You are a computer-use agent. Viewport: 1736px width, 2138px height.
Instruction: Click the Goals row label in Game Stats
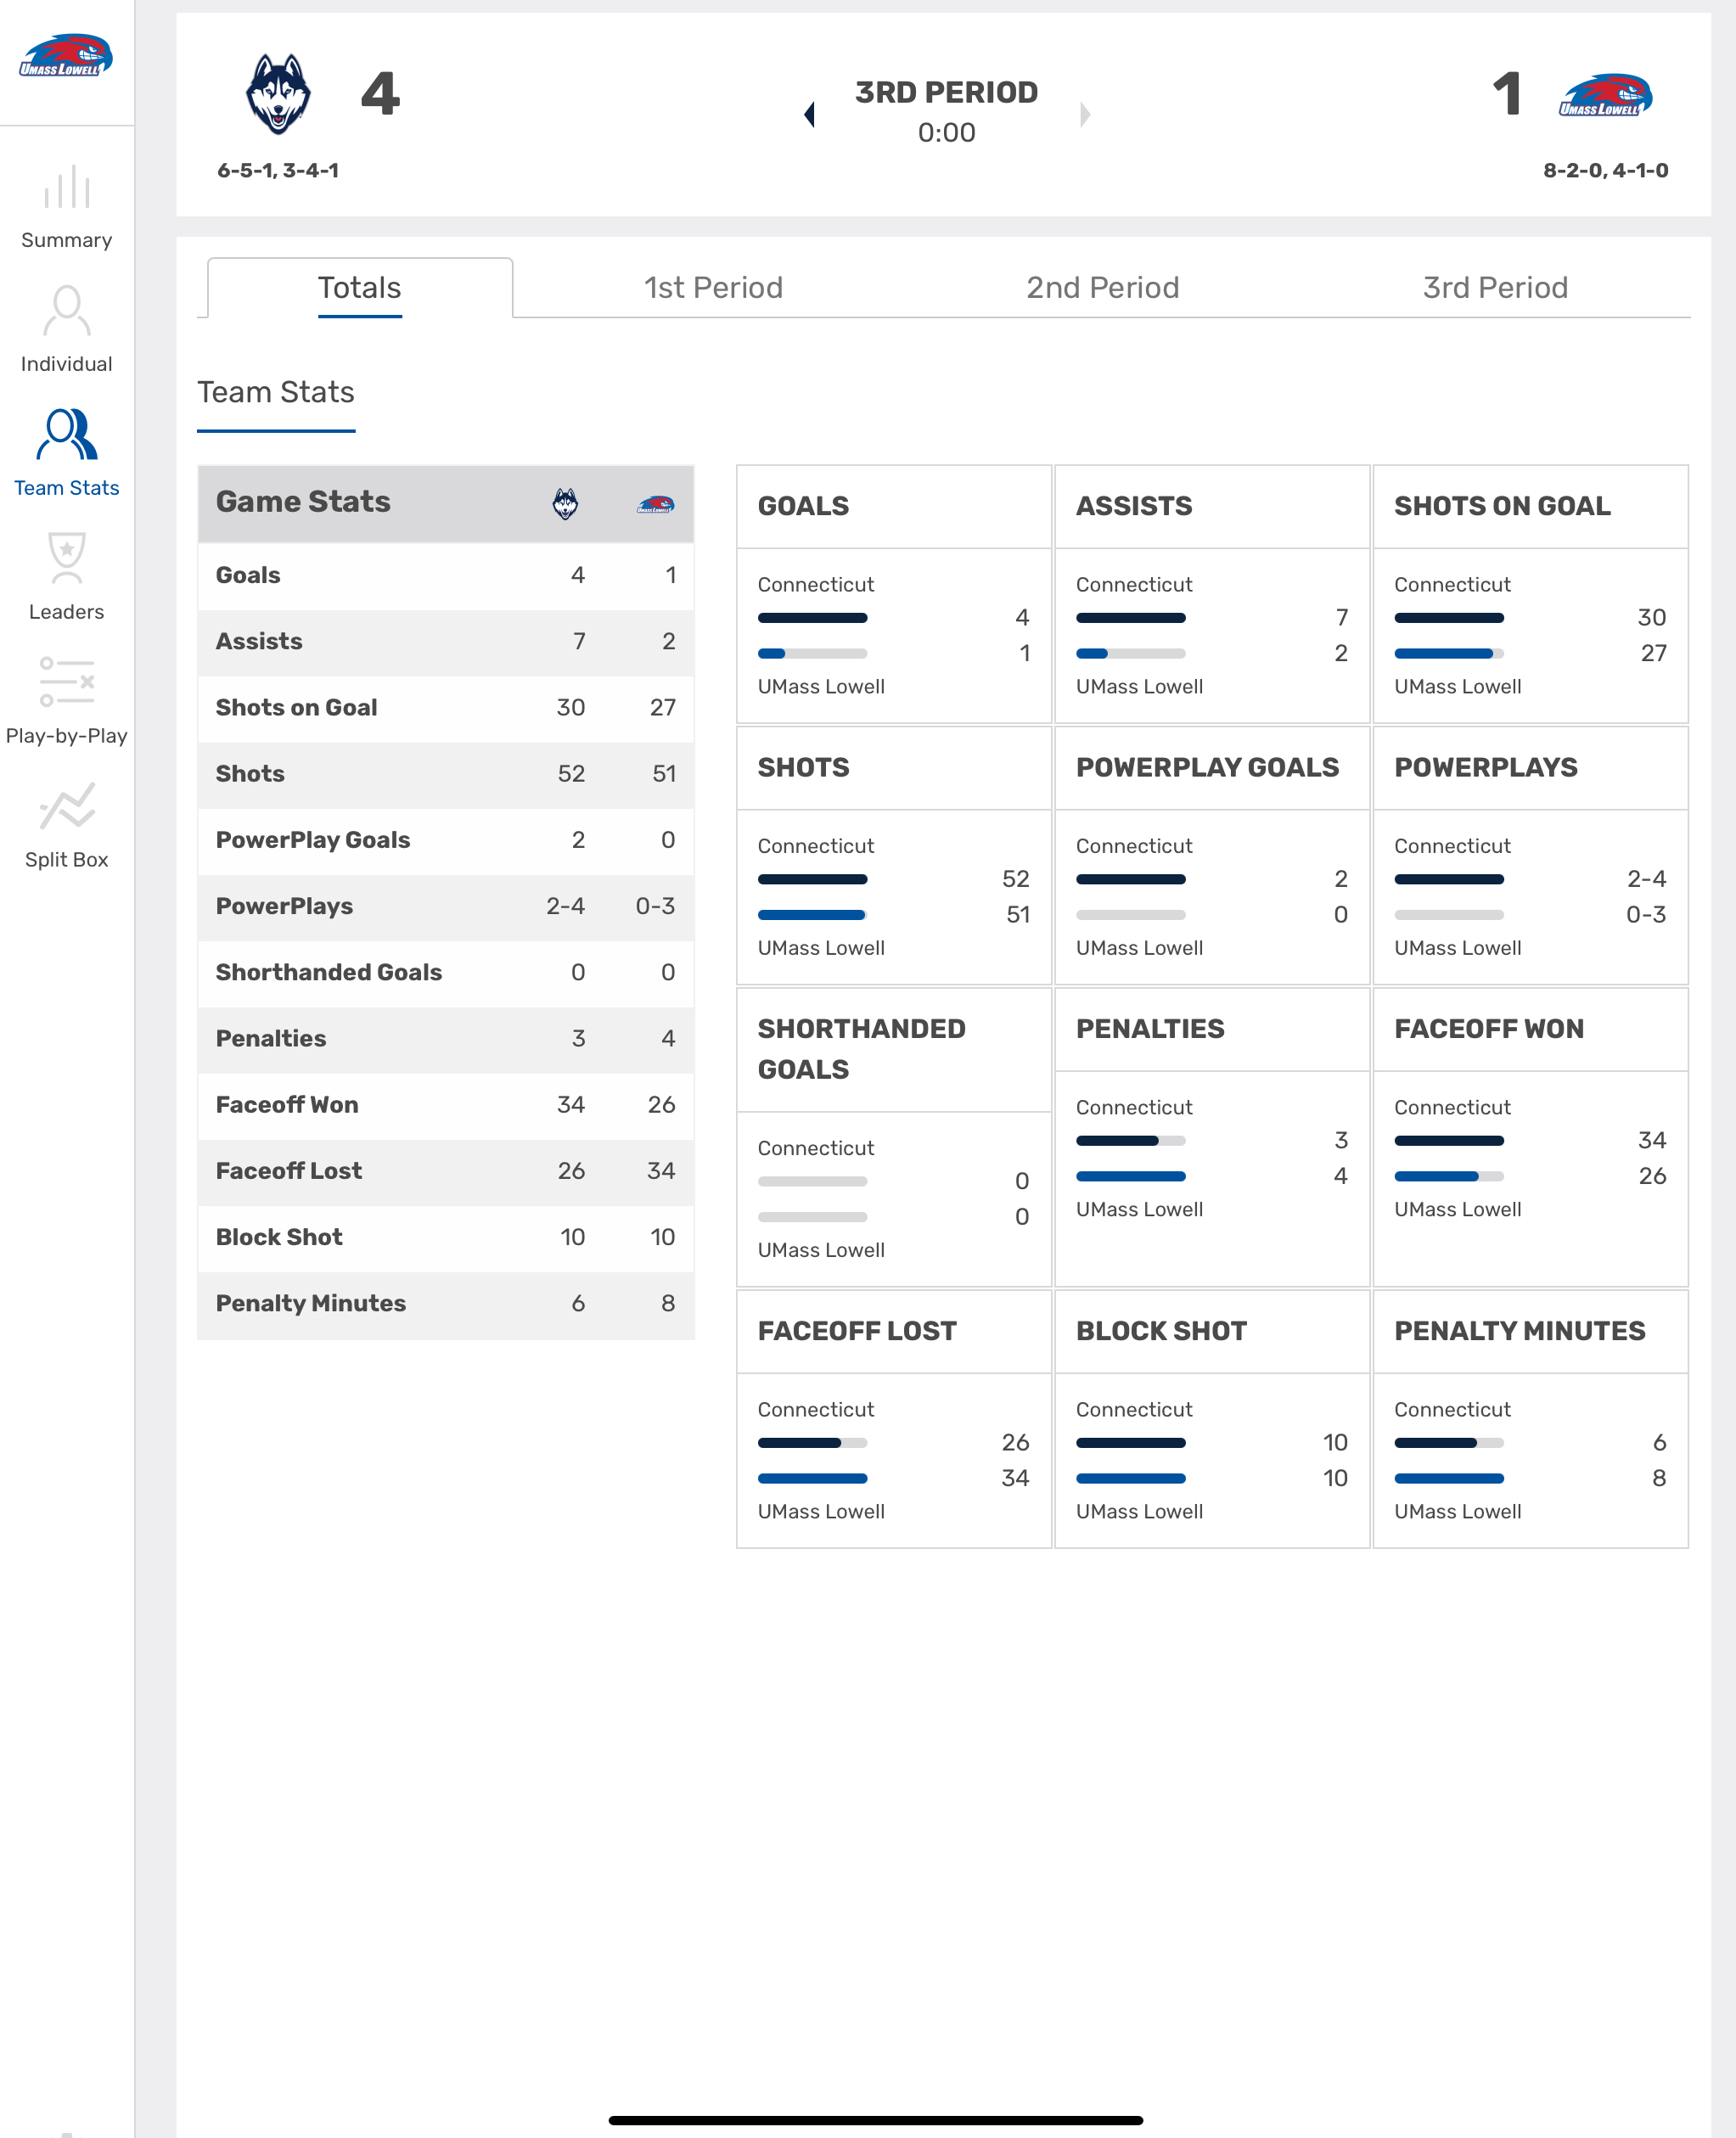tap(248, 575)
